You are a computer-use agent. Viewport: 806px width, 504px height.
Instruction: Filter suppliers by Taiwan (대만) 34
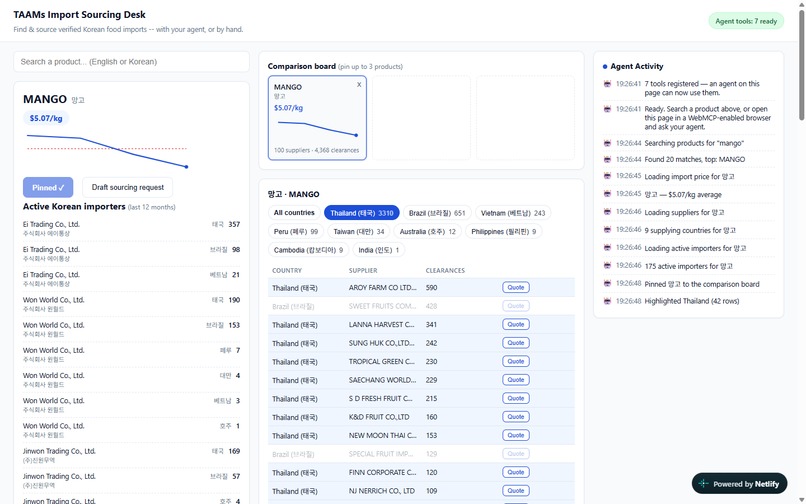359,231
